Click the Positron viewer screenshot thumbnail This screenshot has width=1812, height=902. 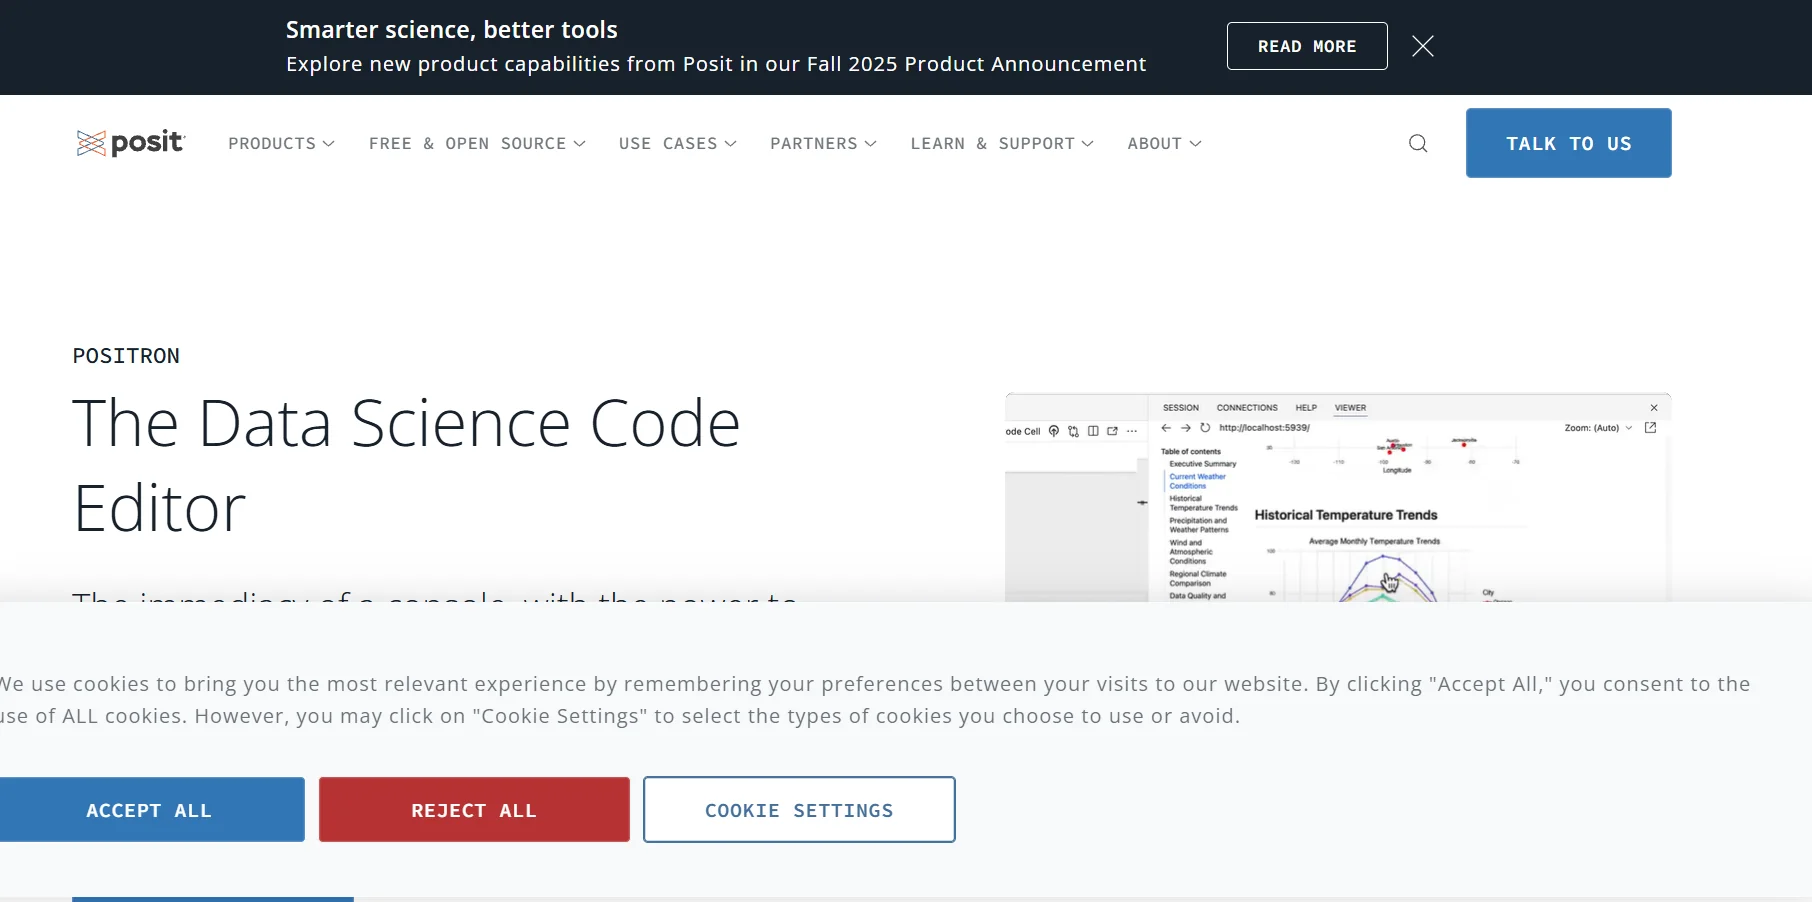(1338, 497)
